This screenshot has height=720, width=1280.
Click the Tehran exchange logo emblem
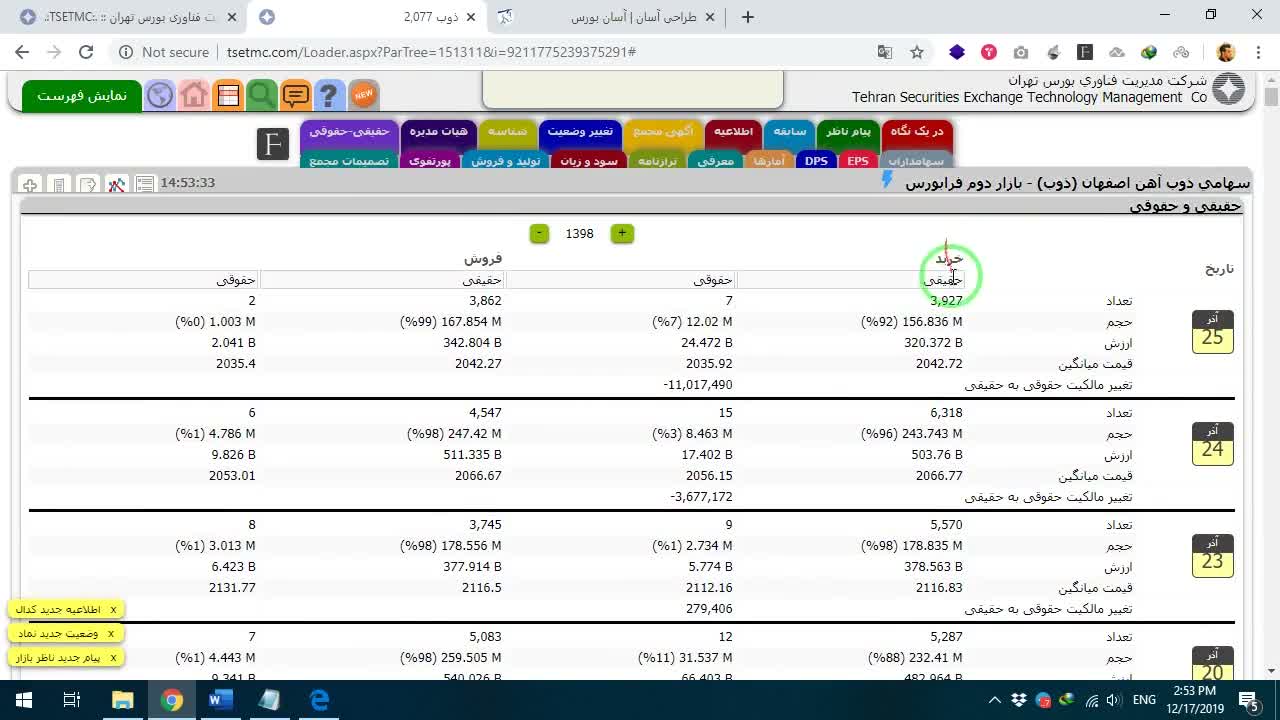pos(1229,90)
